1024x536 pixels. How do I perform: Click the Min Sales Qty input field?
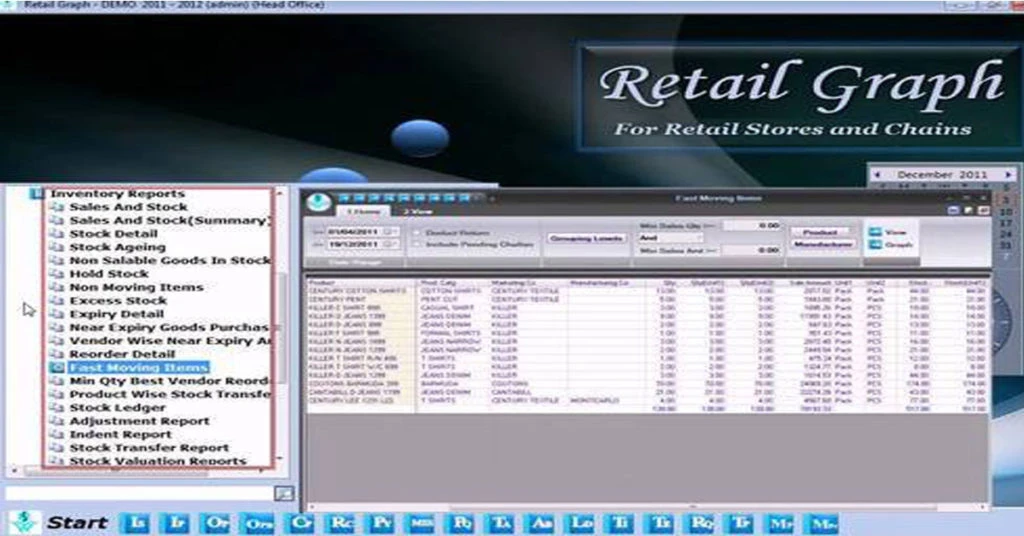coord(752,225)
